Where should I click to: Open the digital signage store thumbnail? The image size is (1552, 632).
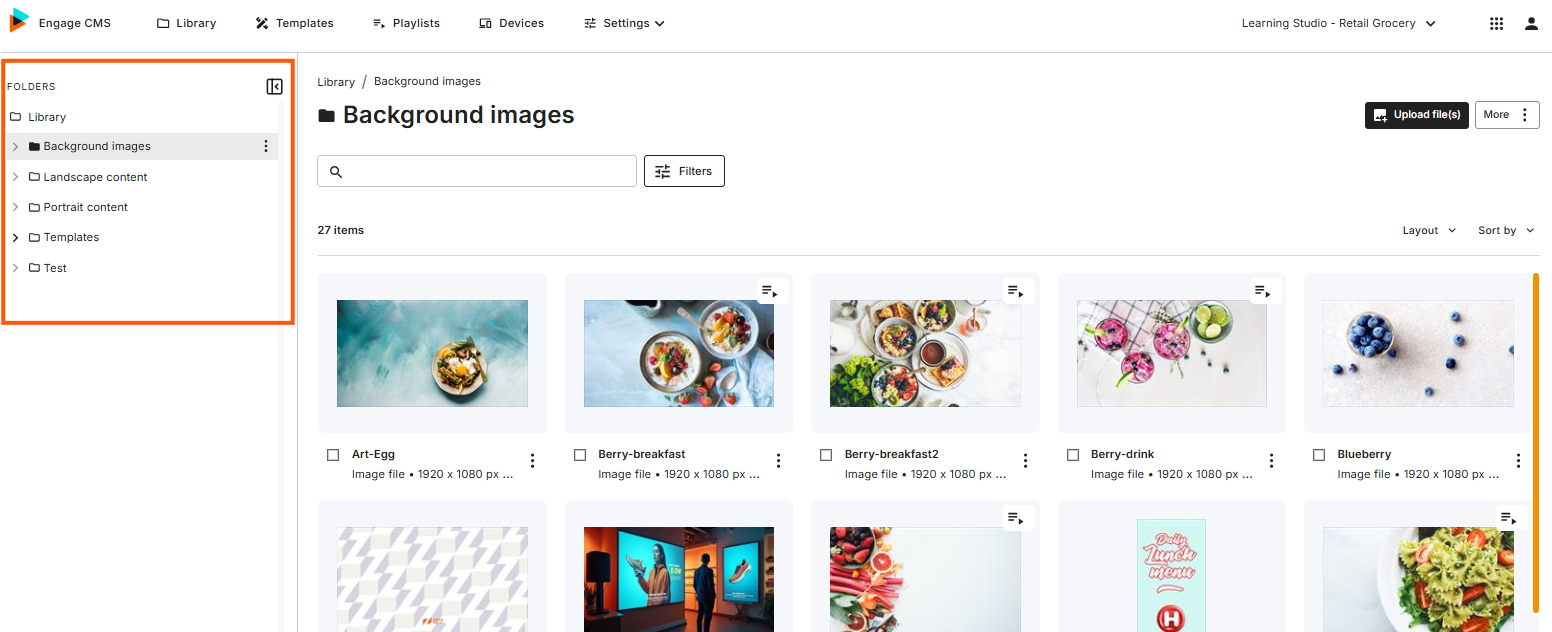coord(679,579)
